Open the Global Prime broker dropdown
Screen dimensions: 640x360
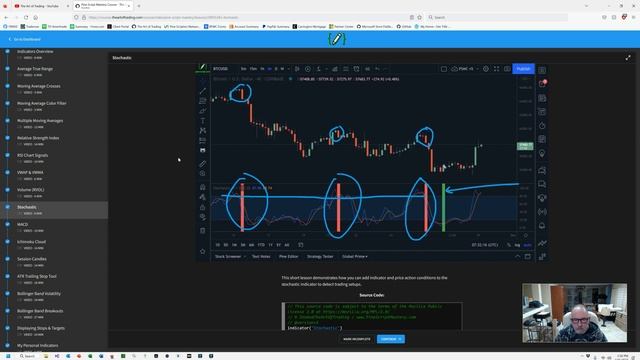pyautogui.click(x=355, y=256)
